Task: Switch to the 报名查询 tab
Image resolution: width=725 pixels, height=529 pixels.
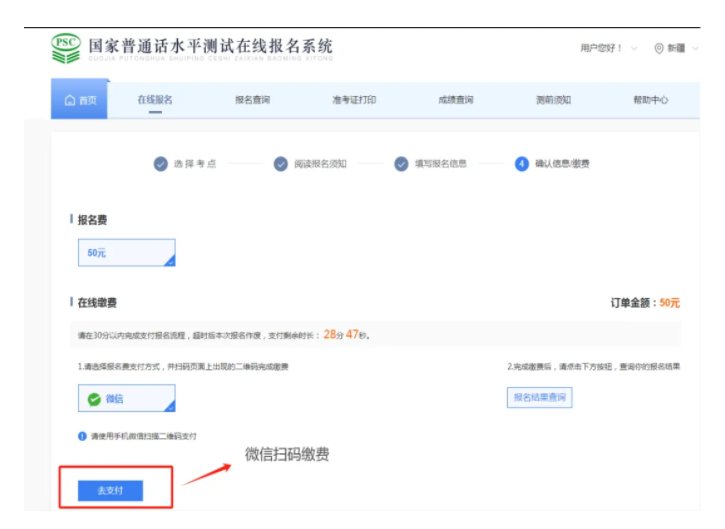Action: point(252,100)
